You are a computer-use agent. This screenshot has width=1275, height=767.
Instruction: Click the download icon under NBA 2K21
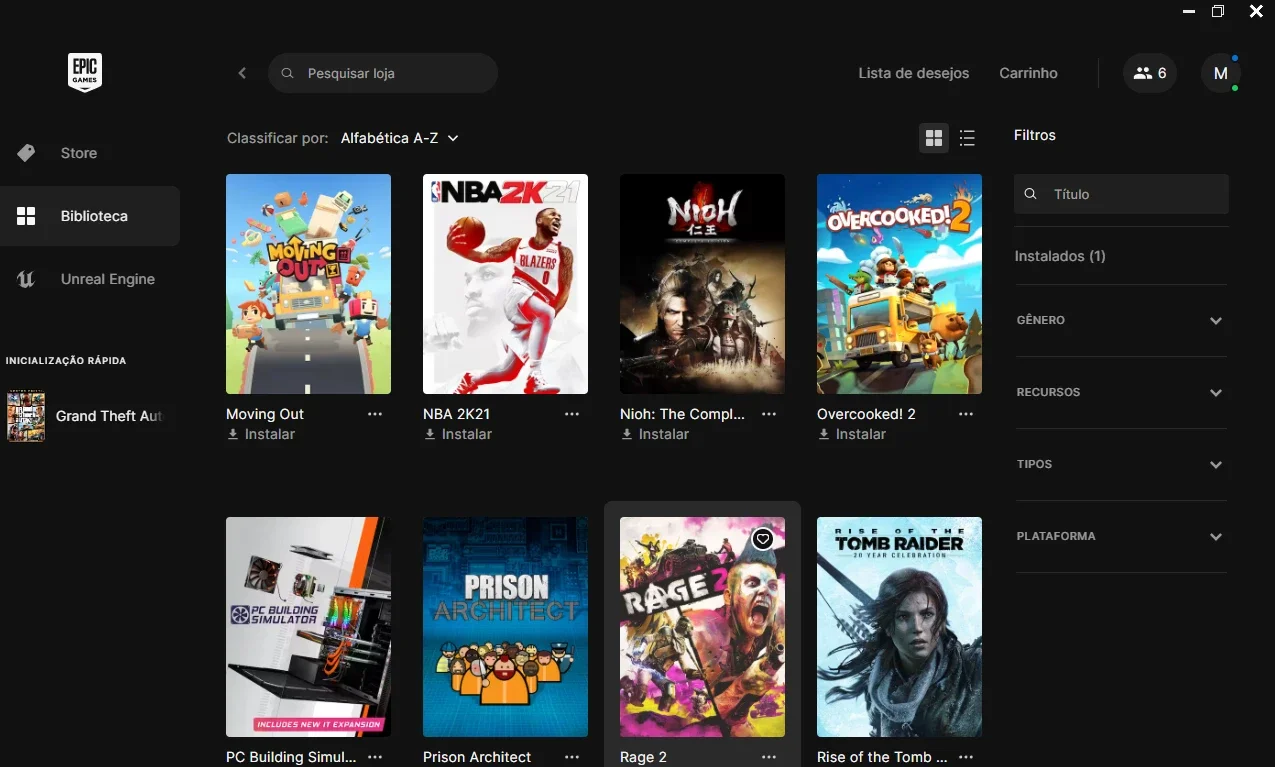(x=430, y=435)
